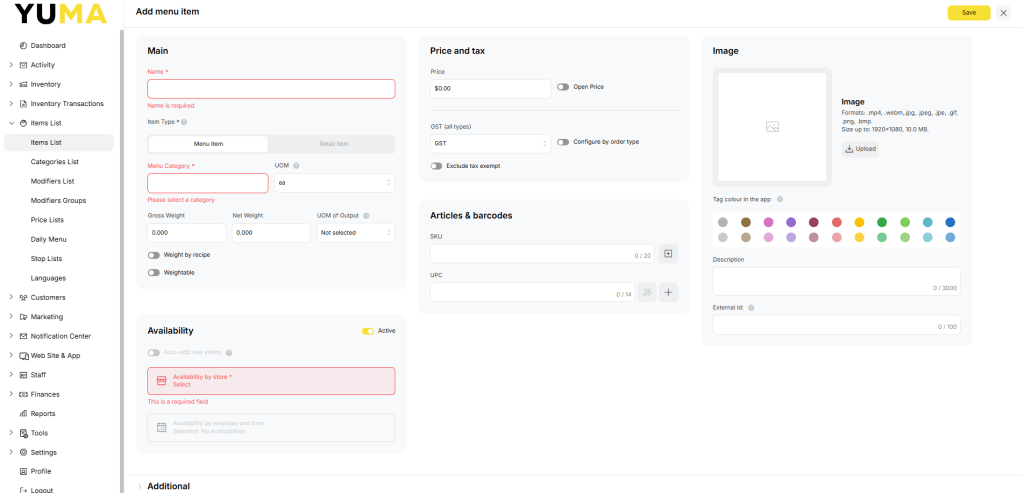Open the GST tax dropdown
The image size is (1024, 493).
490,144
